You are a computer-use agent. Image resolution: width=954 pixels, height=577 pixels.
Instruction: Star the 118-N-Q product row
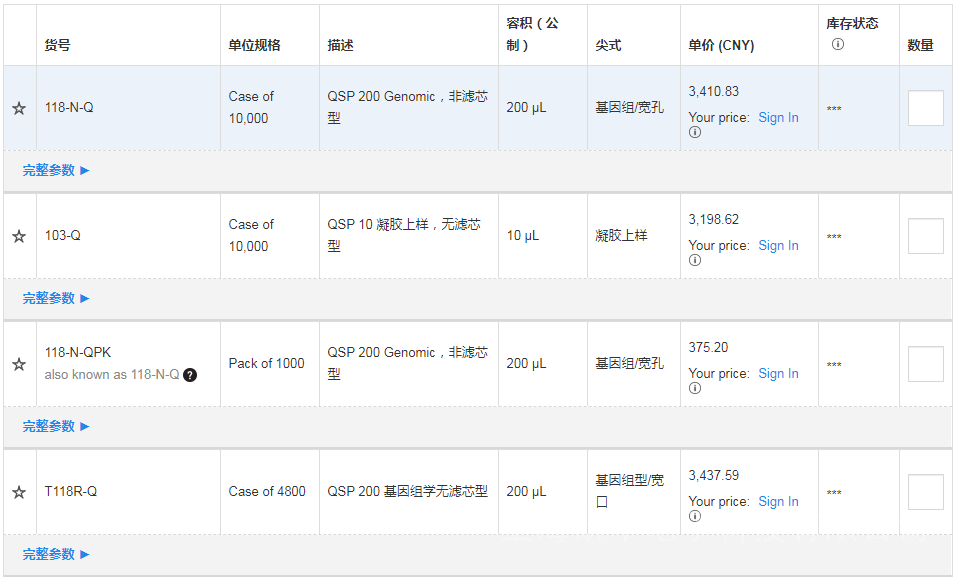tap(19, 108)
